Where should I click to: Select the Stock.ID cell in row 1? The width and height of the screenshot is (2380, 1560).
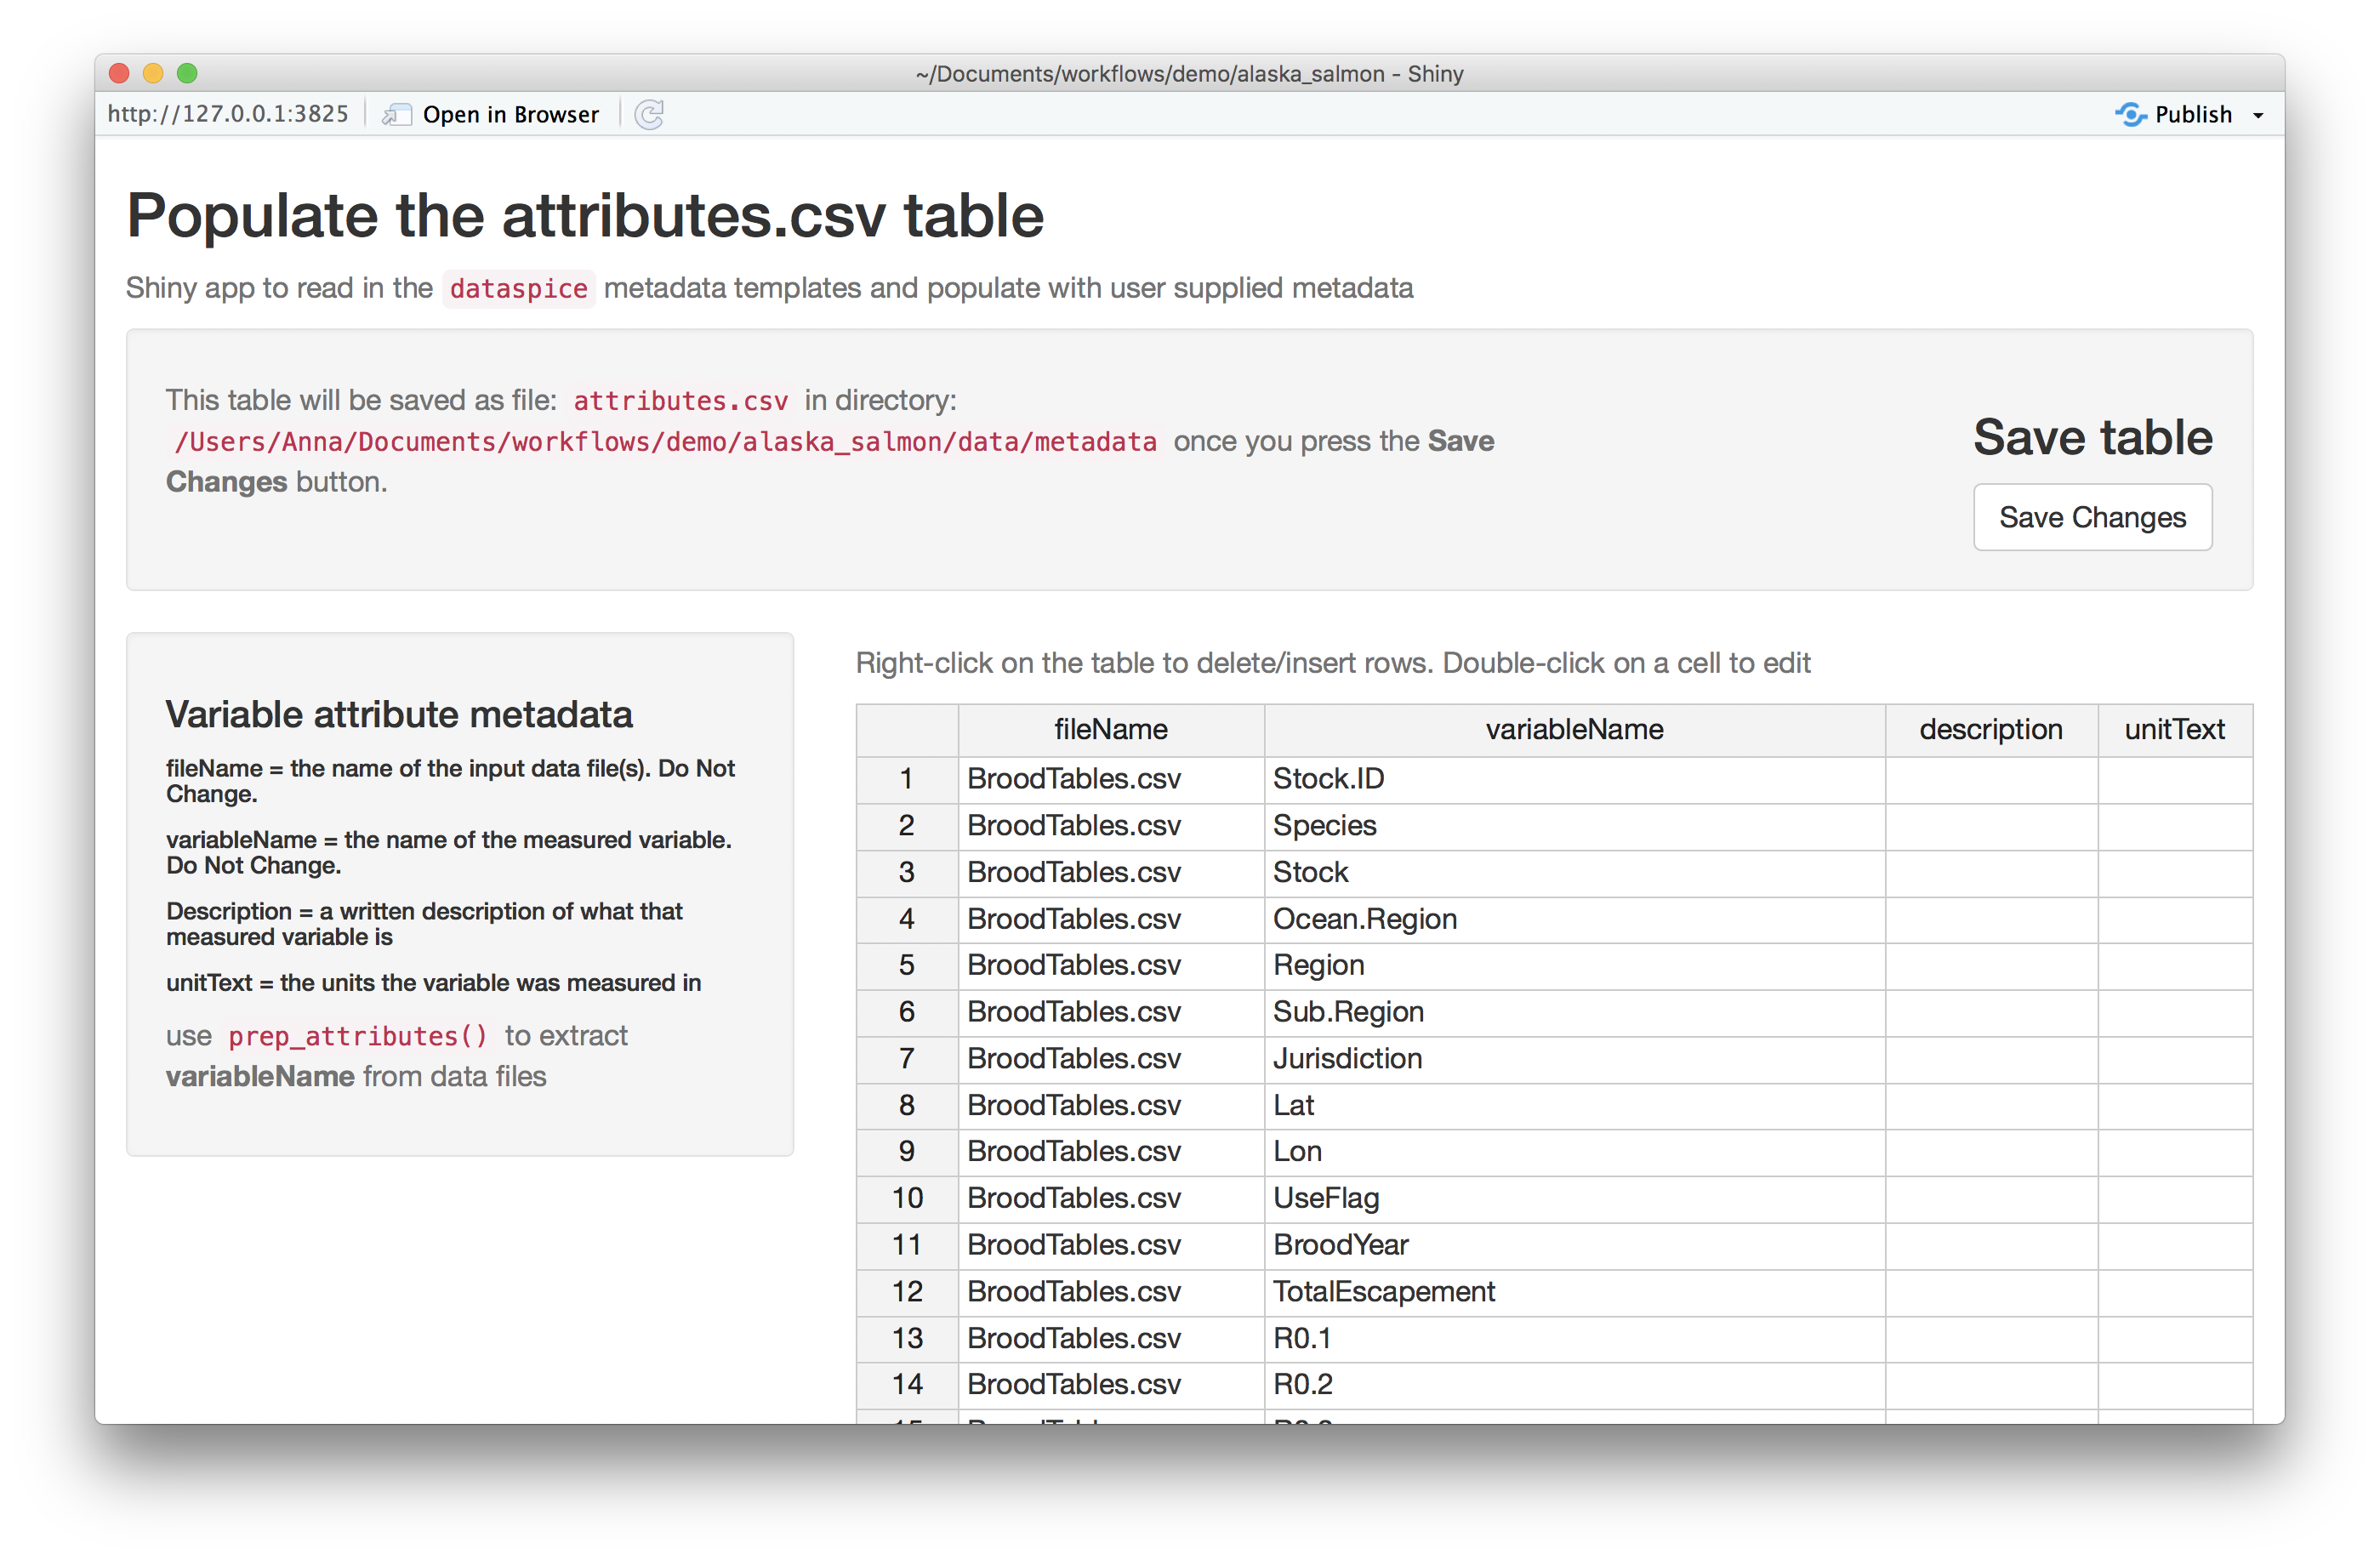tap(1328, 779)
